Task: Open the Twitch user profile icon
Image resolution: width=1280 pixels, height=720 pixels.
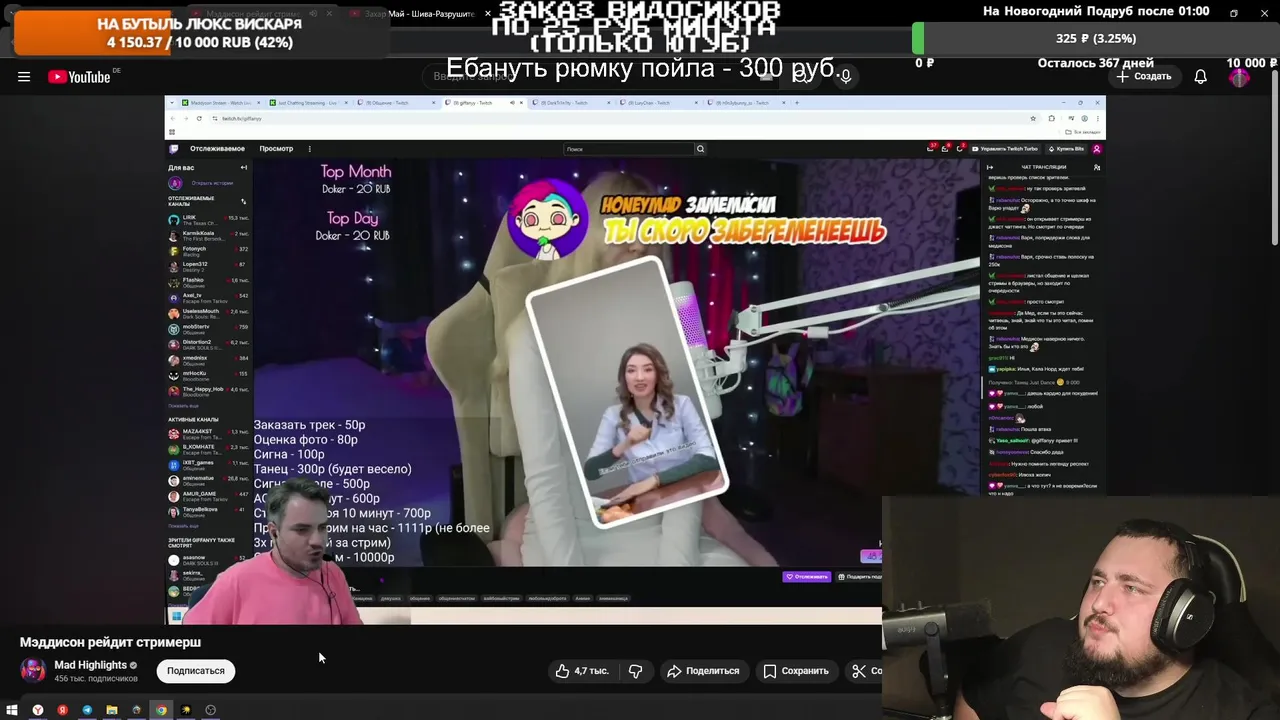Action: (1097, 149)
